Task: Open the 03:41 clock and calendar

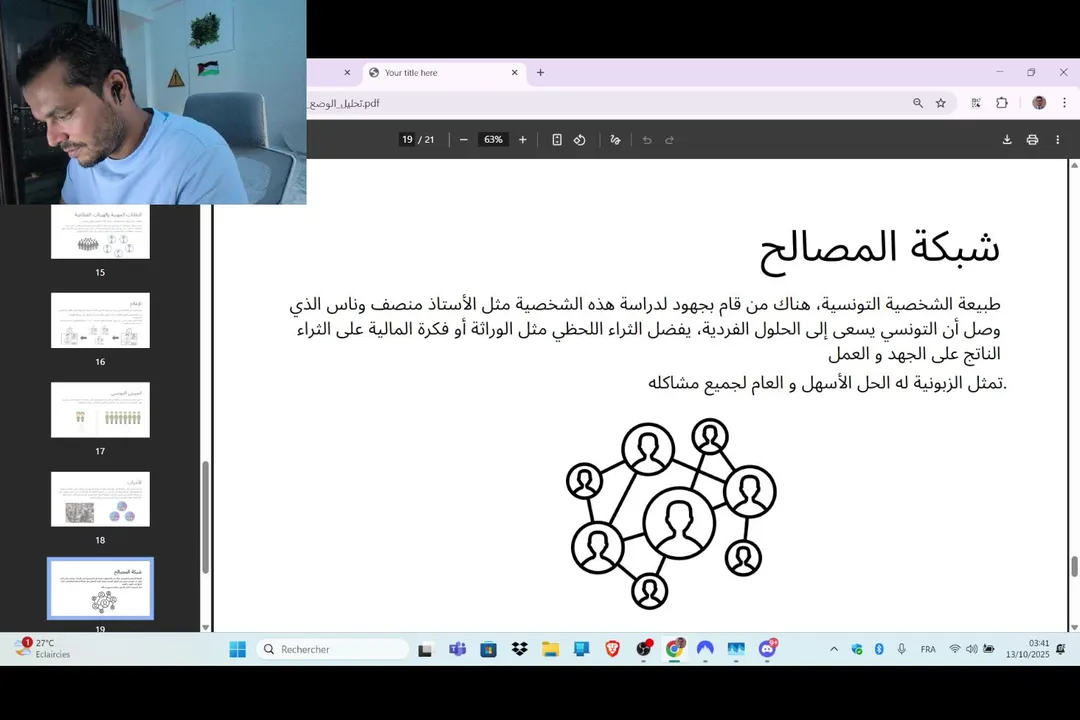Action: point(1027,649)
